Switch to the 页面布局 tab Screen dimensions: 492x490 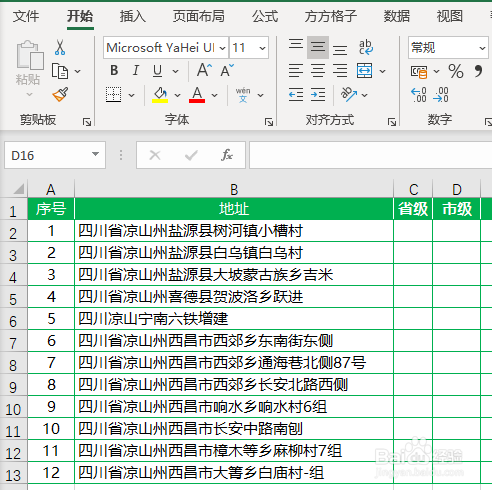pos(199,16)
